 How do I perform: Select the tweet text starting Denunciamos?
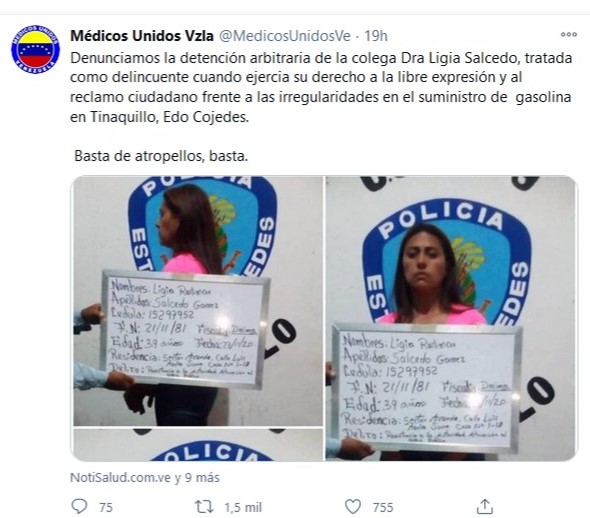point(321,87)
